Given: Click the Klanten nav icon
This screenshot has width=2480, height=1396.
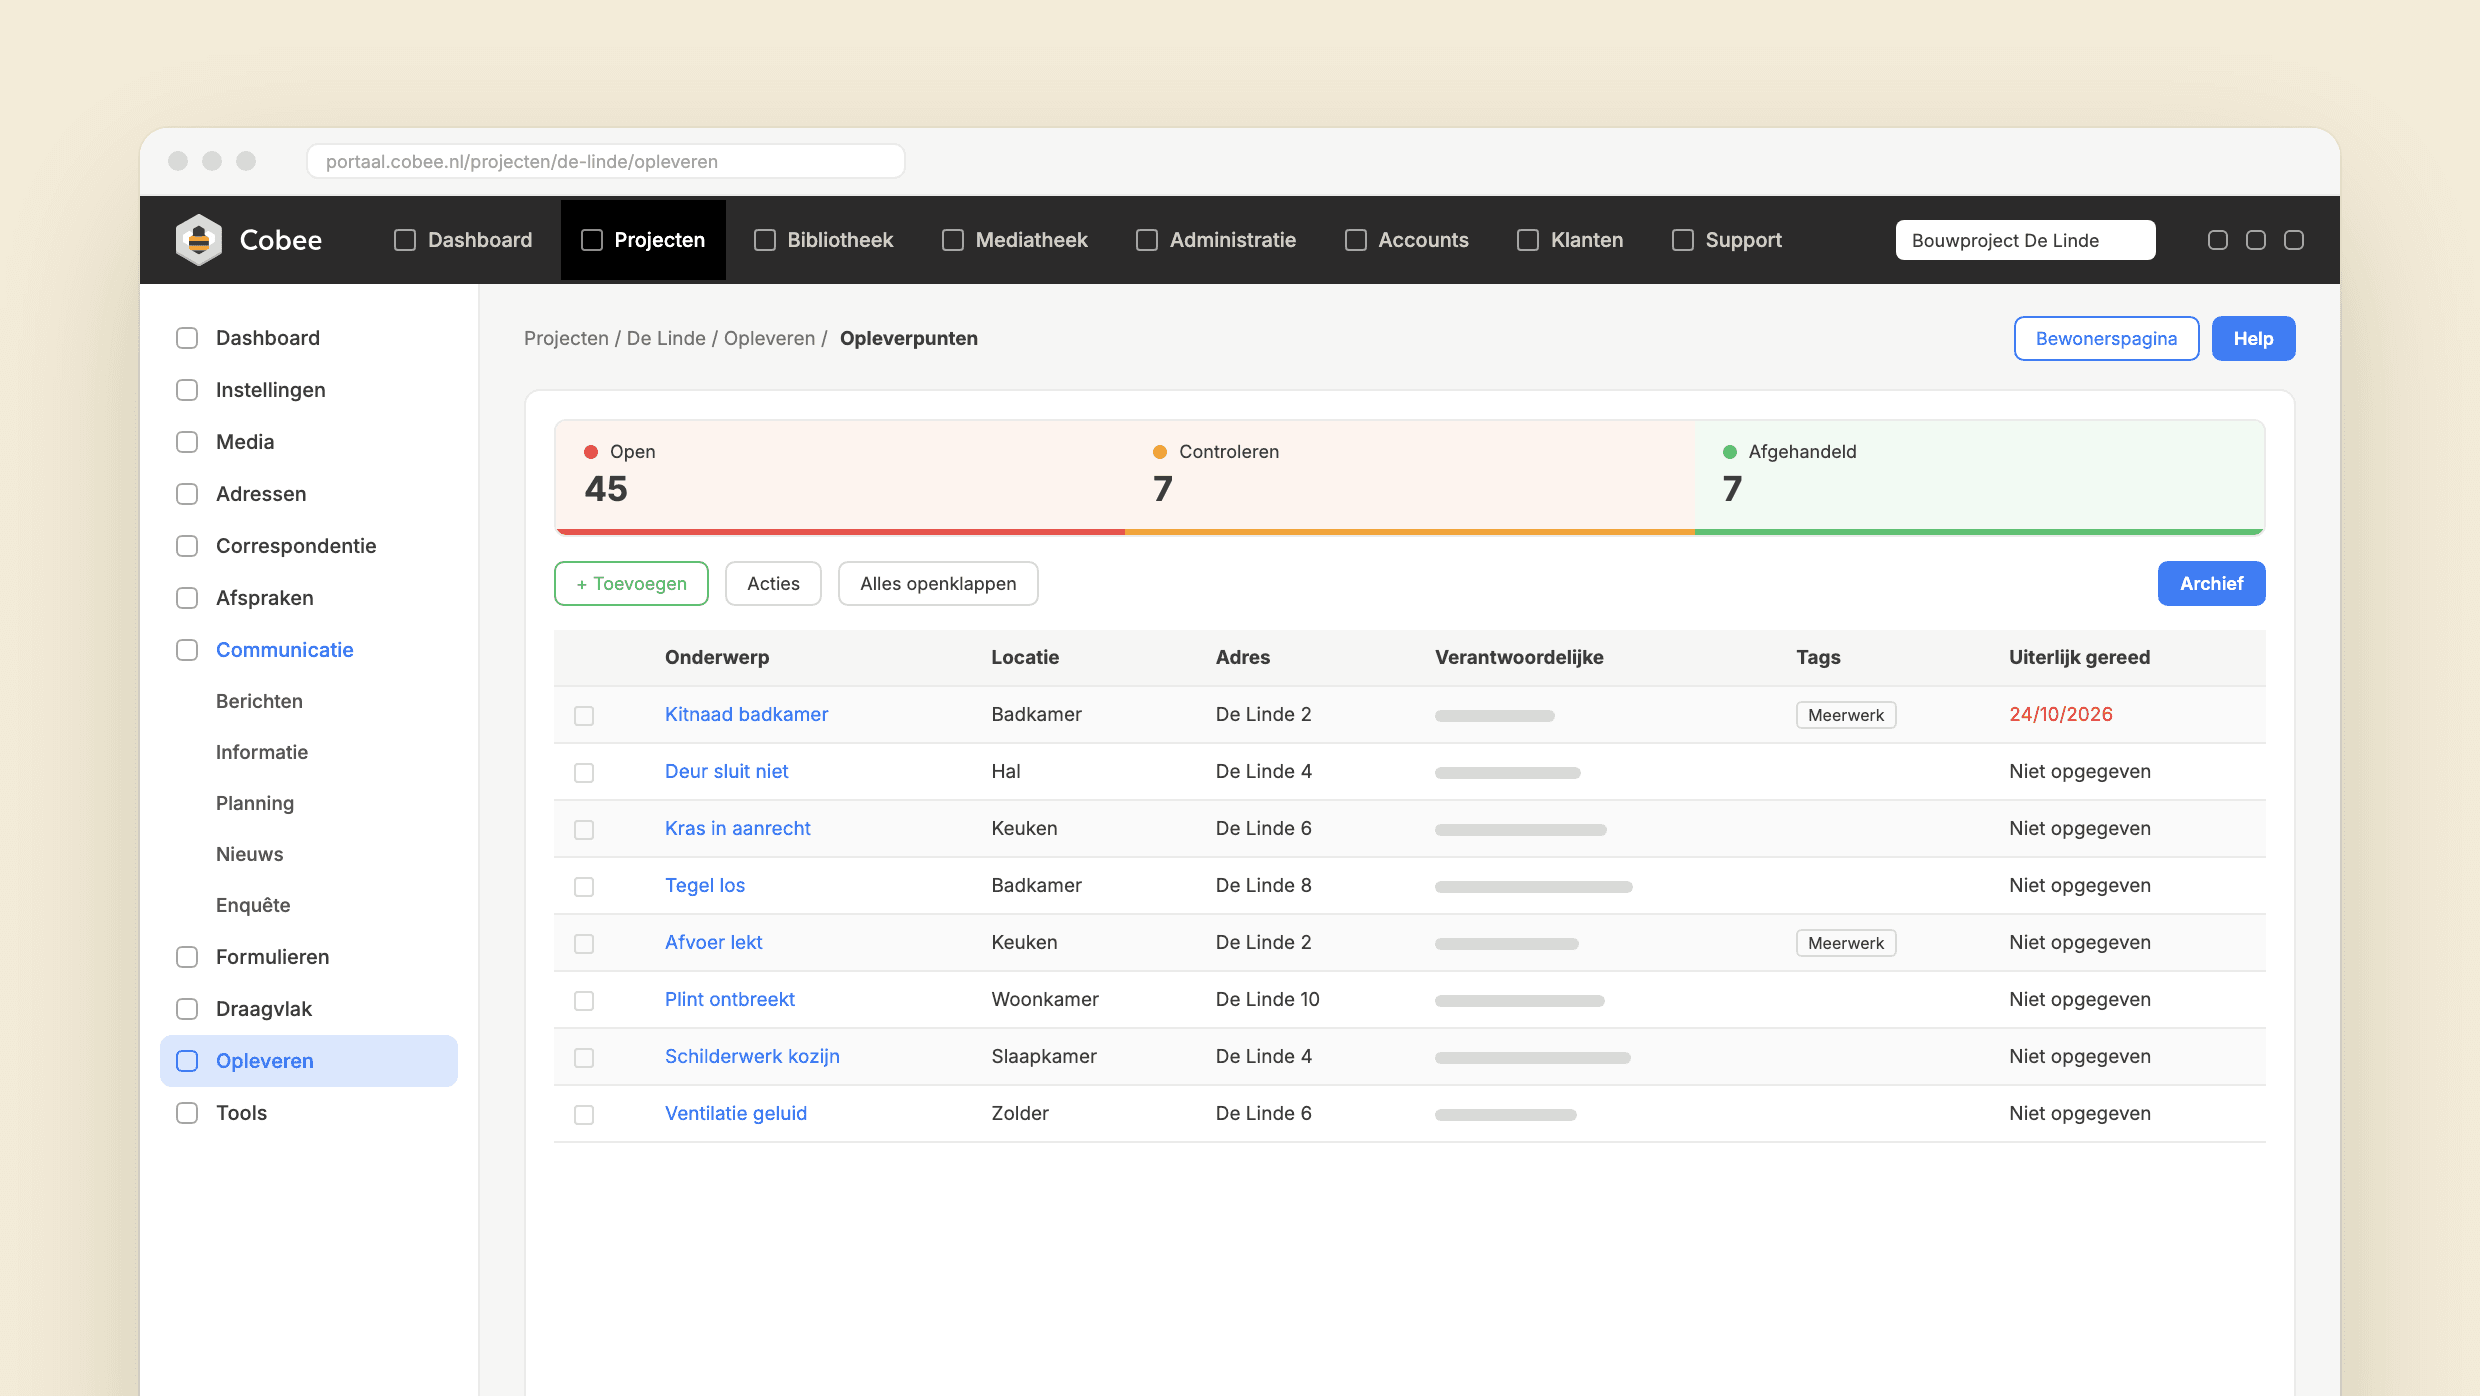Looking at the screenshot, I should coord(1528,240).
